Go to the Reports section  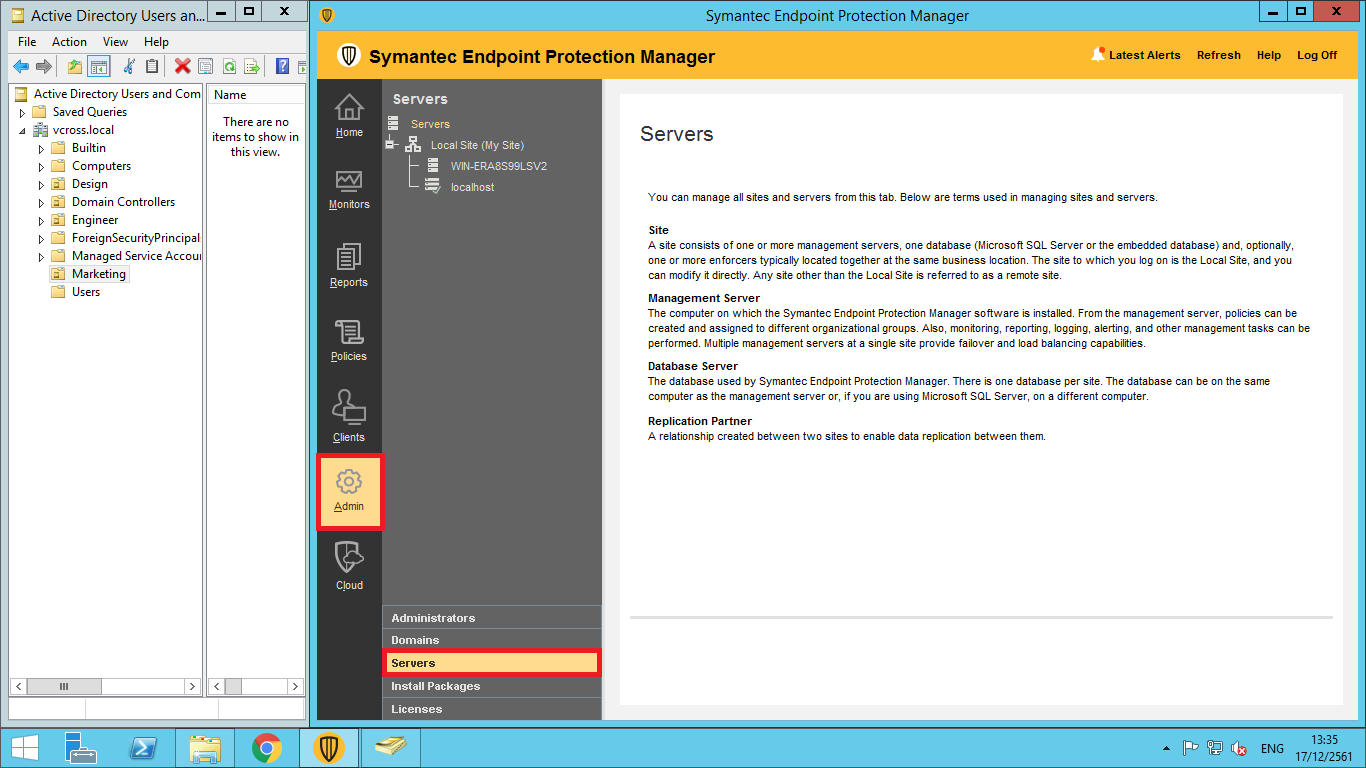(x=349, y=265)
